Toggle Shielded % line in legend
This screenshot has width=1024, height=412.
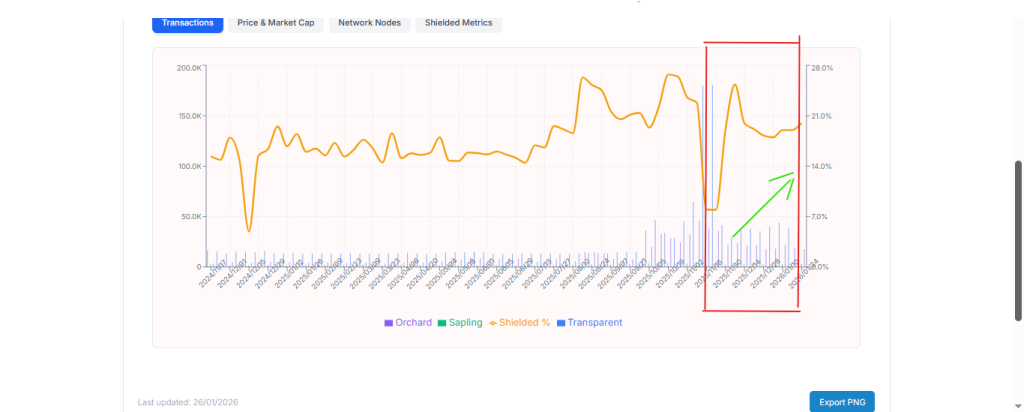click(x=524, y=323)
